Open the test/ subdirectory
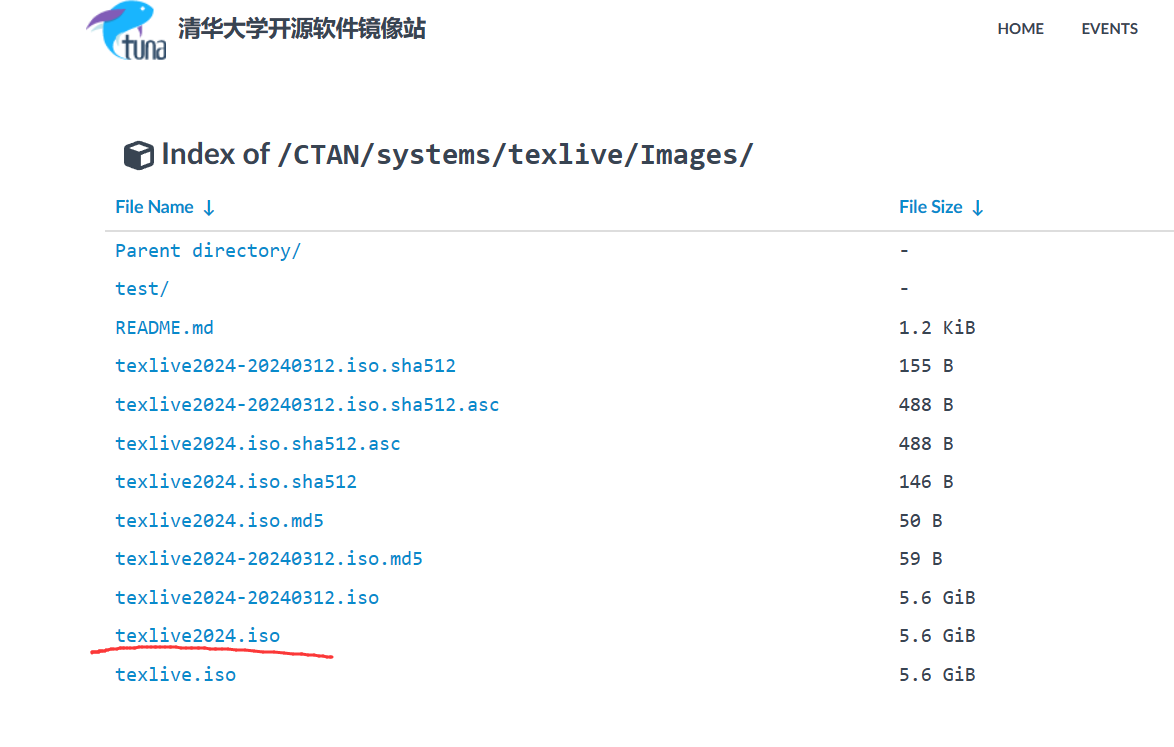The width and height of the screenshot is (1174, 747). (x=142, y=288)
